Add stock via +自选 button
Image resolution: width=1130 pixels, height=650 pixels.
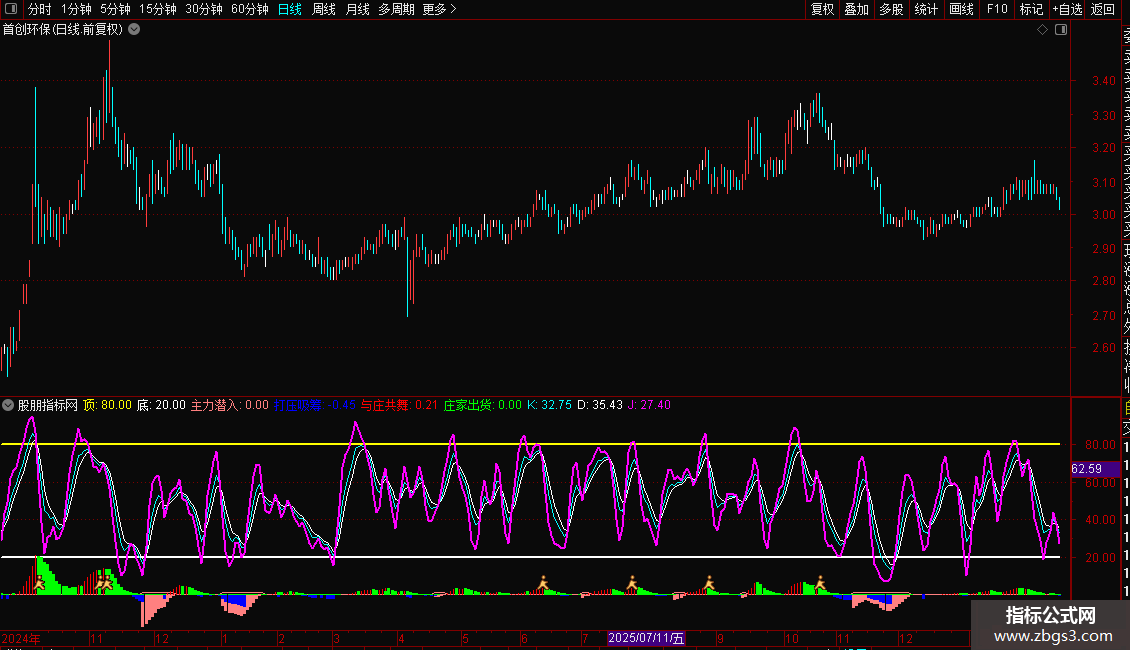[x=1067, y=9]
